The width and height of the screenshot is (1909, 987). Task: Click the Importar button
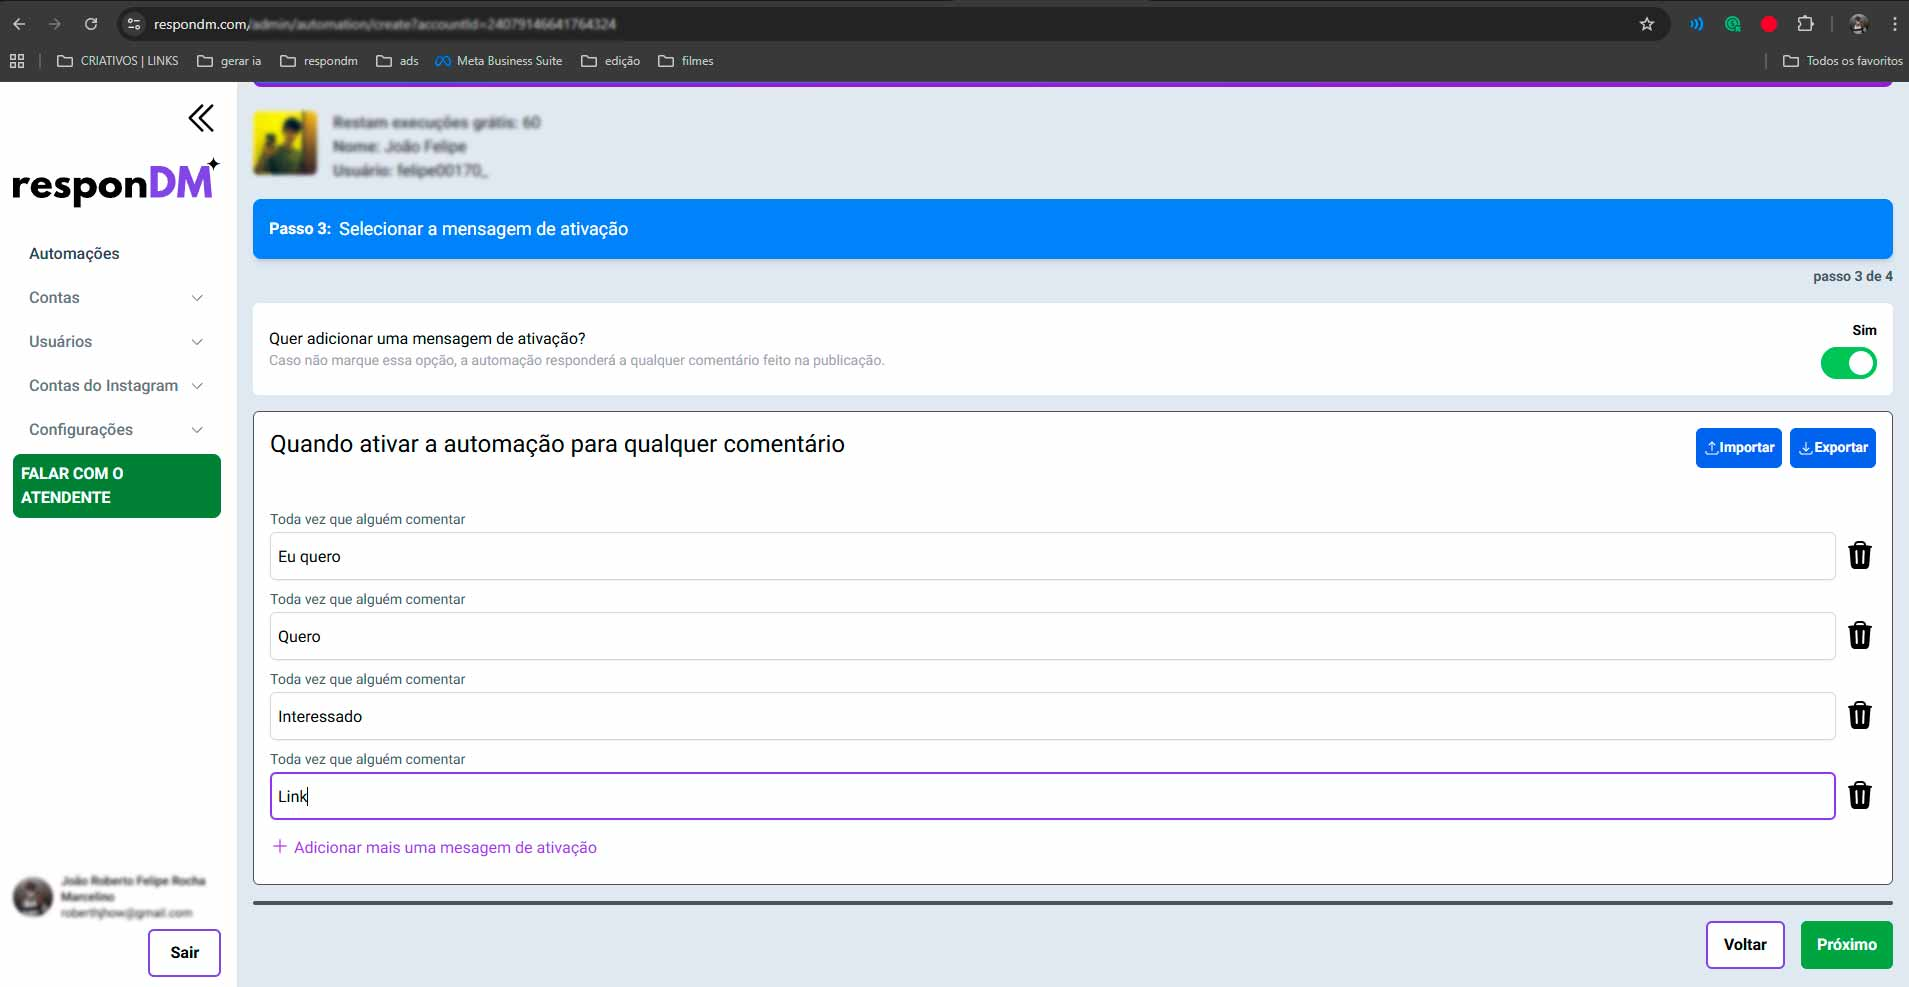[x=1738, y=448]
